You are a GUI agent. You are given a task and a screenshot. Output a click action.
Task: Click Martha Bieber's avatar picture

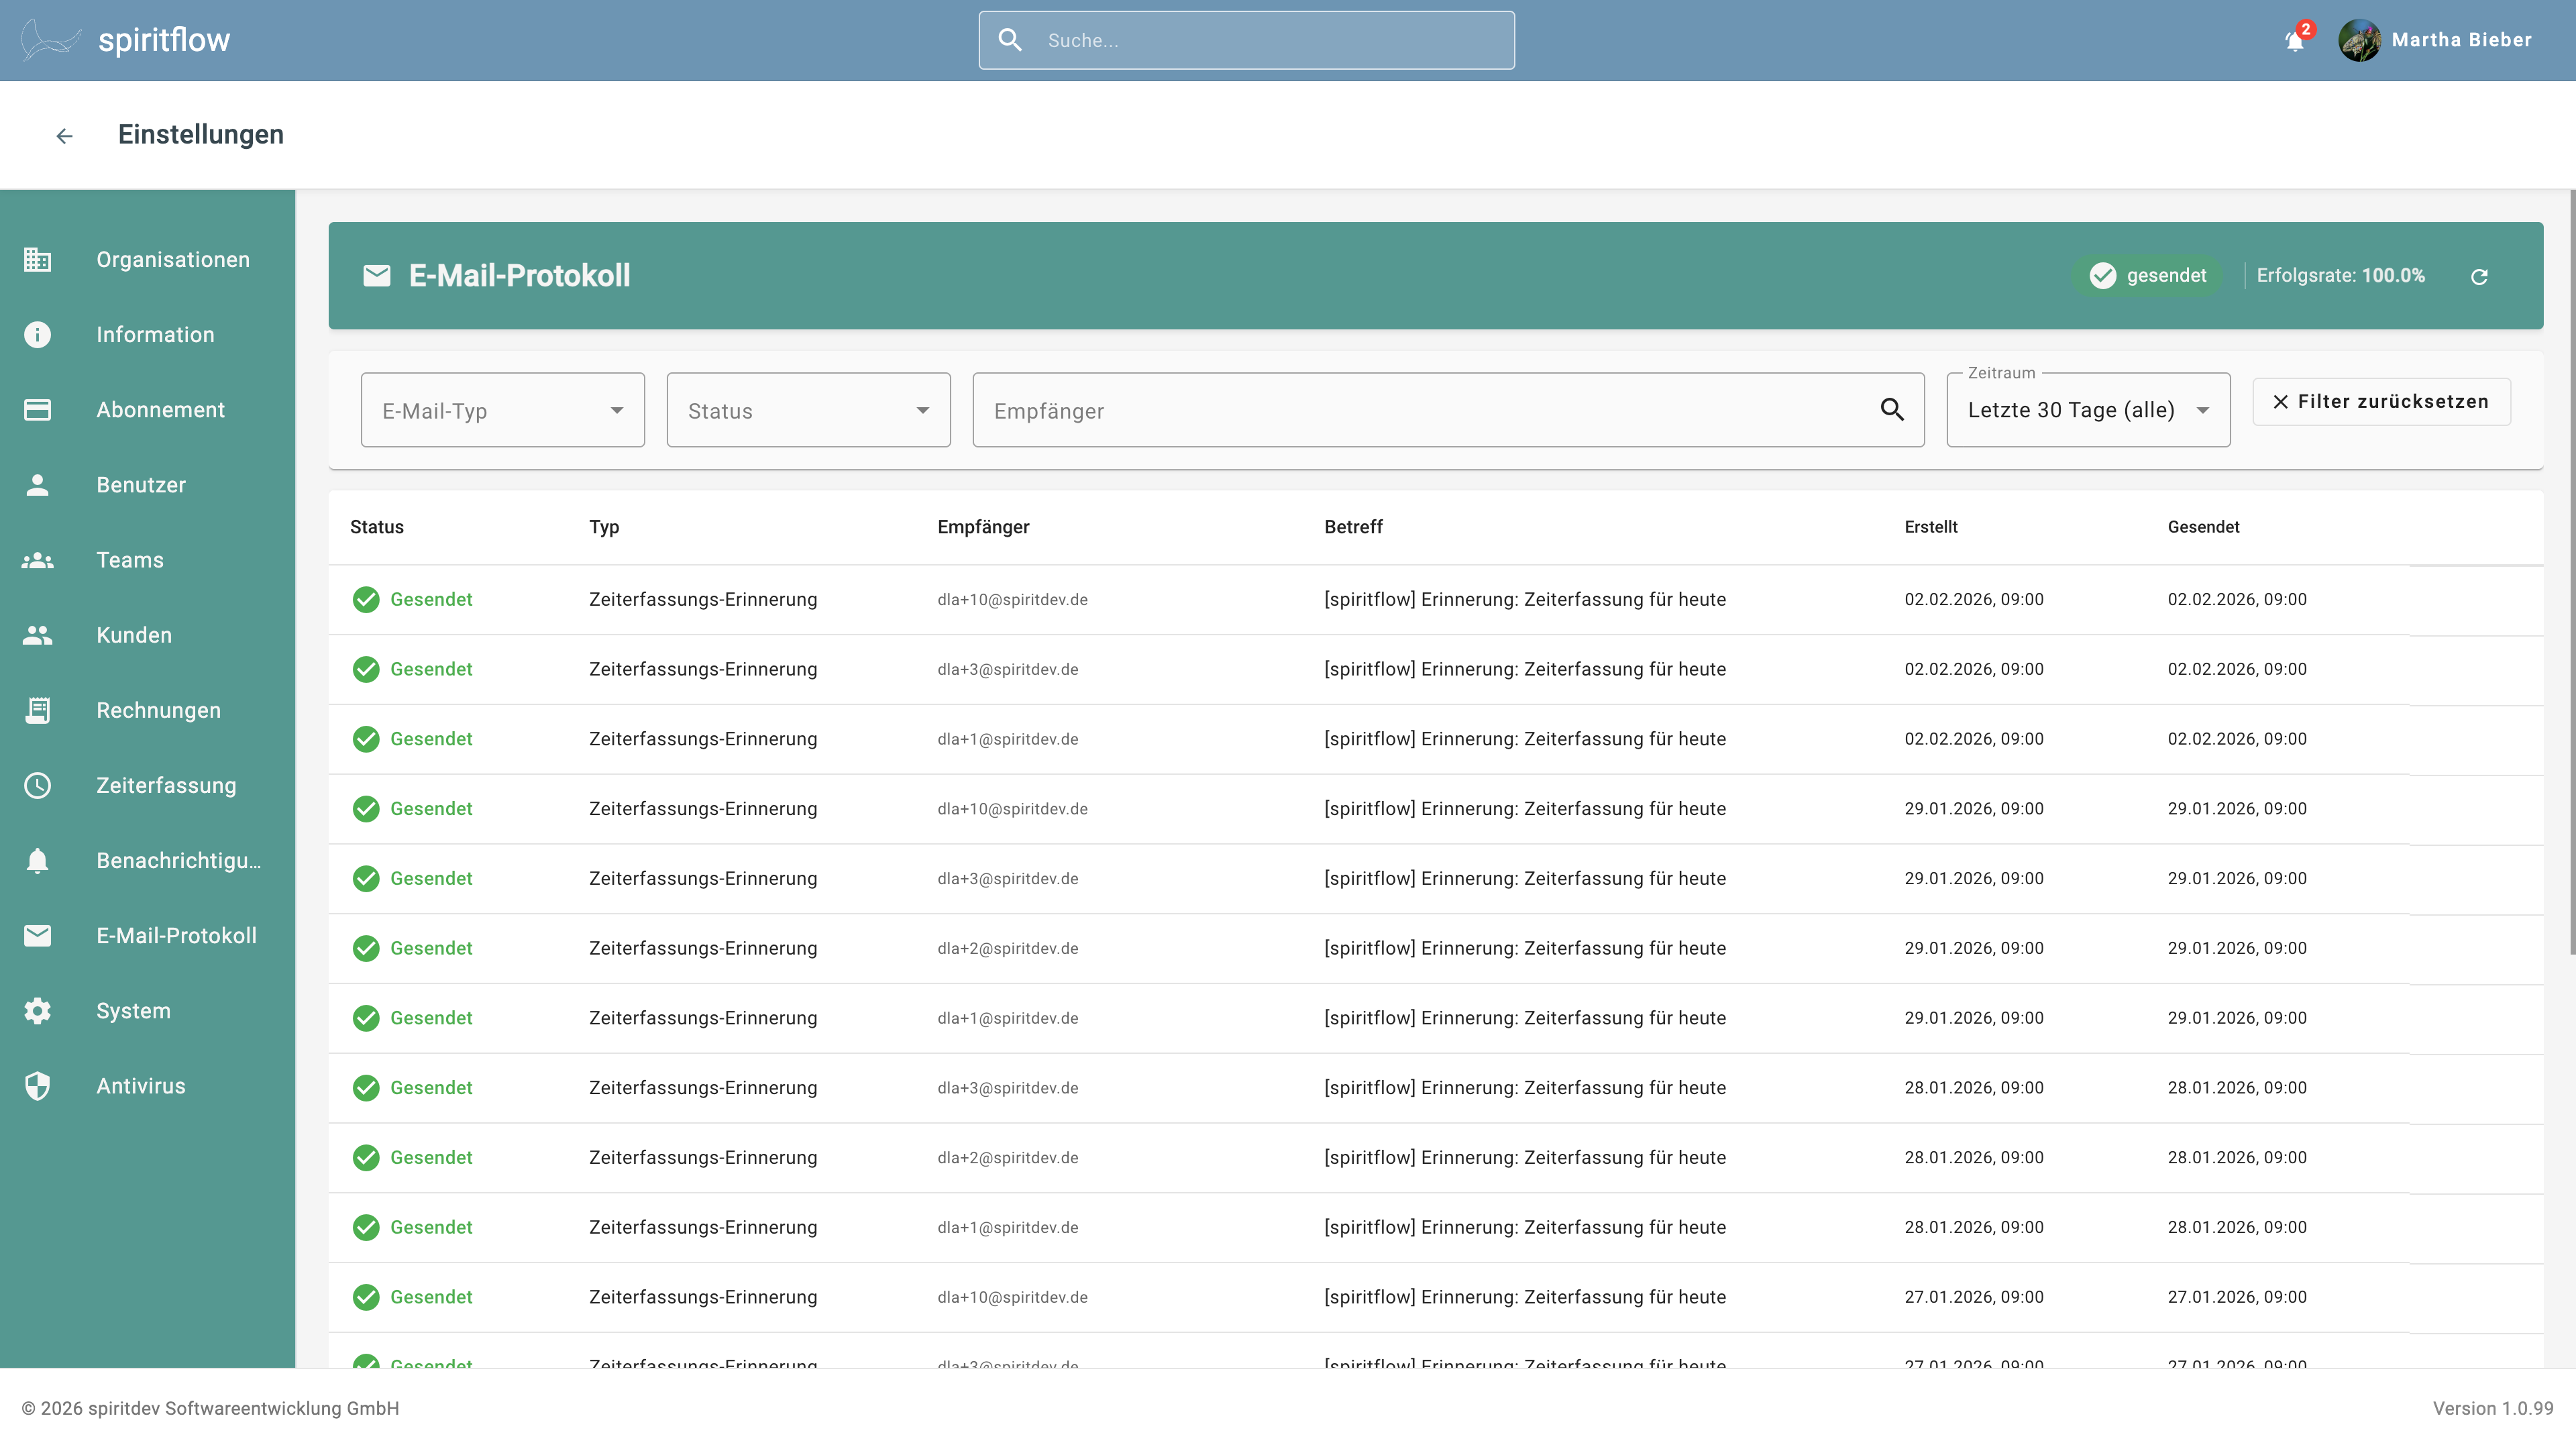click(2359, 40)
